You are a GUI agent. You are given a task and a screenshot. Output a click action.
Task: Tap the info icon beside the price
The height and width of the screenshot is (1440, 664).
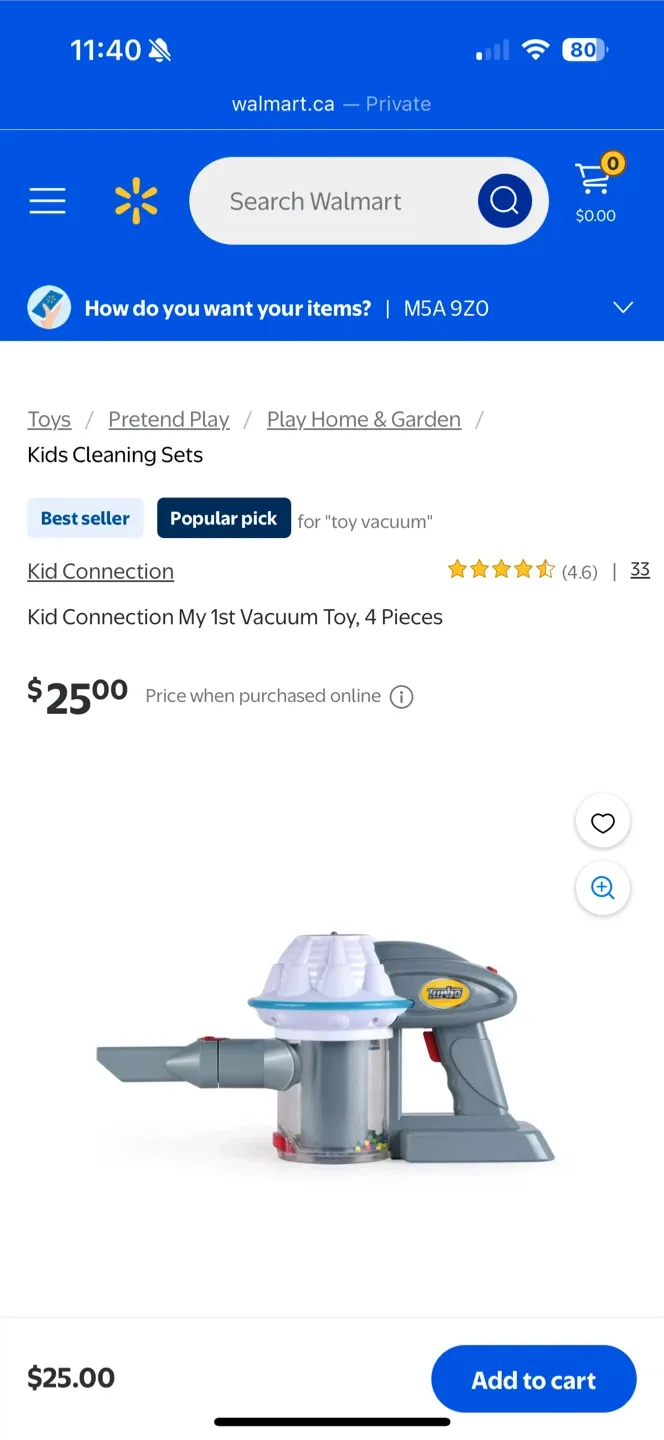click(x=401, y=696)
